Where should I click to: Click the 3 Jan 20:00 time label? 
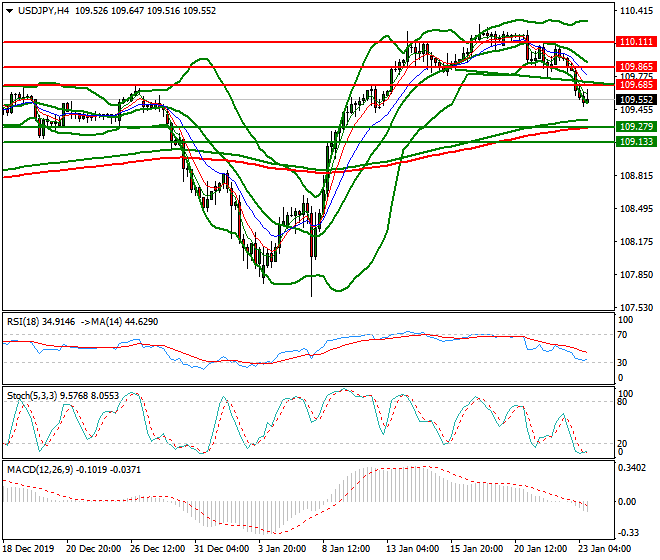tap(282, 549)
